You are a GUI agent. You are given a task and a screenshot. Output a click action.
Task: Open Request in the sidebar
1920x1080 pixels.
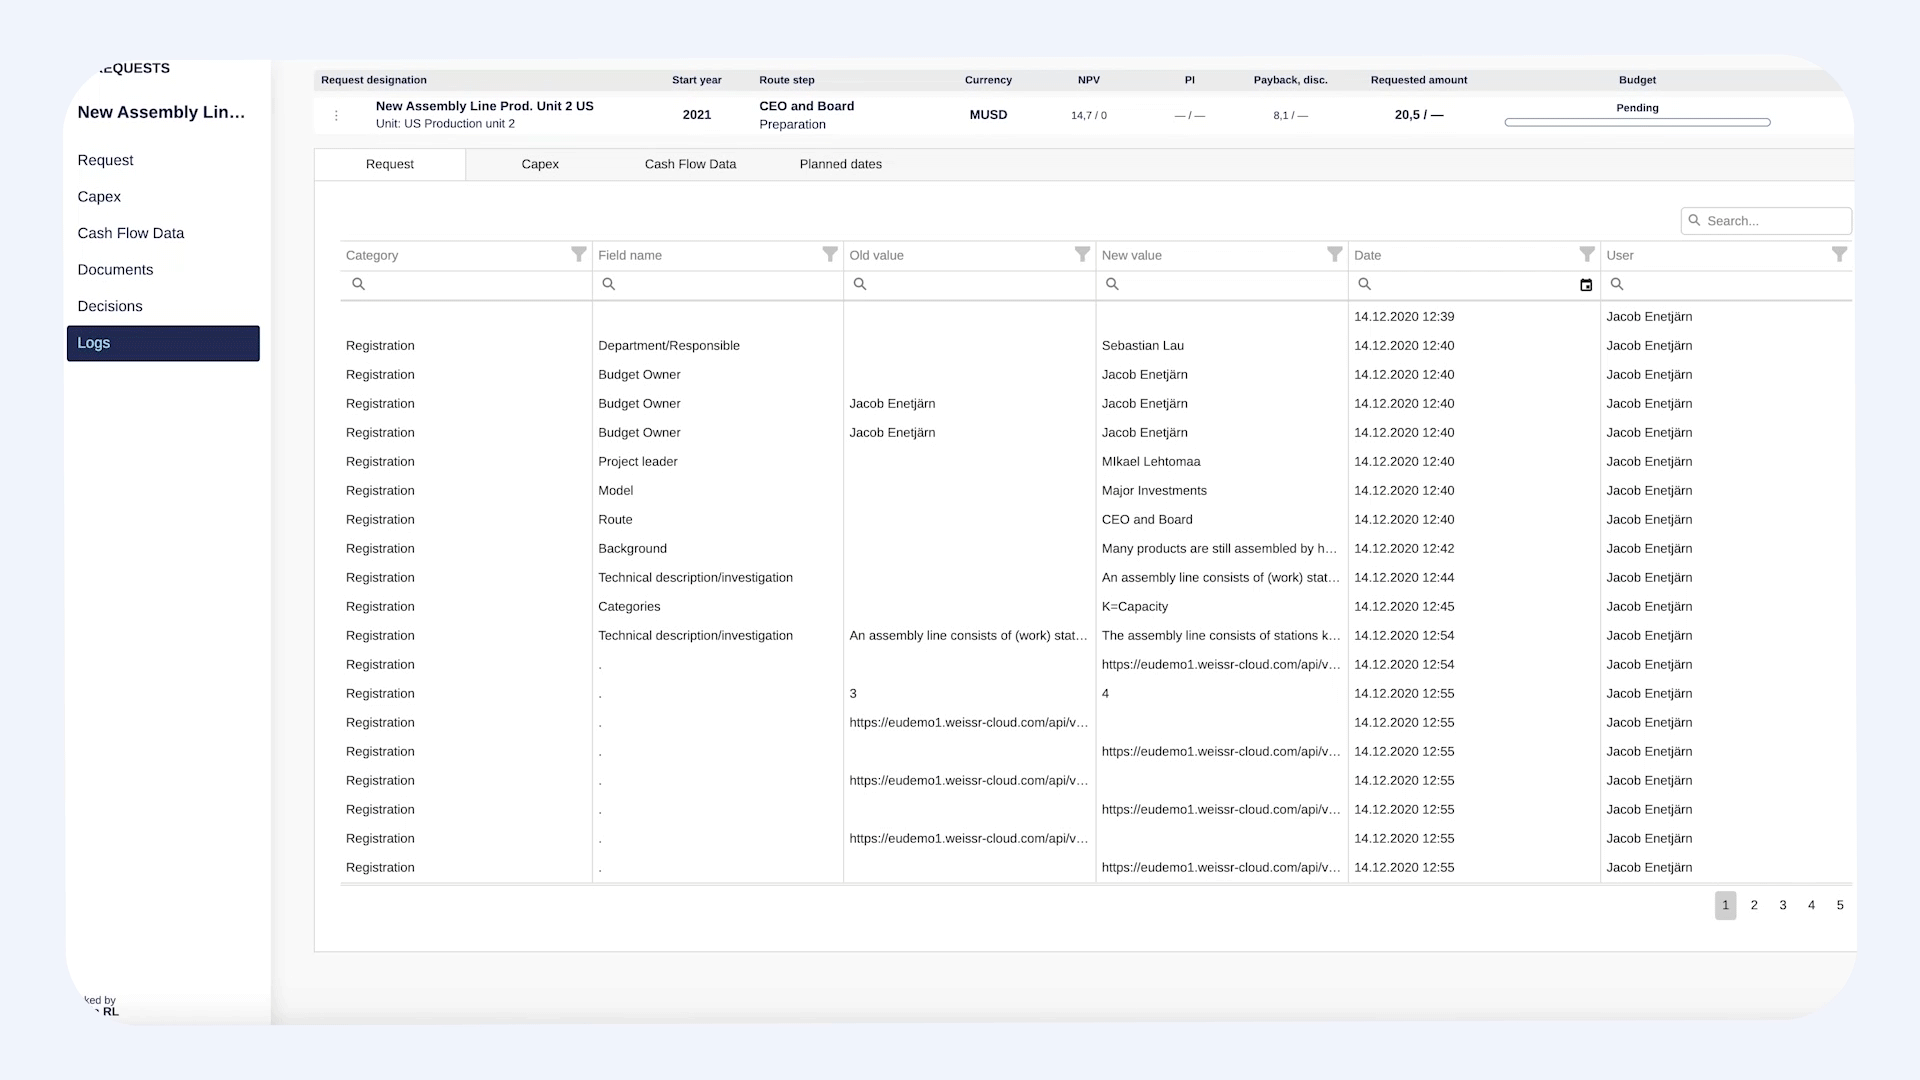point(105,160)
